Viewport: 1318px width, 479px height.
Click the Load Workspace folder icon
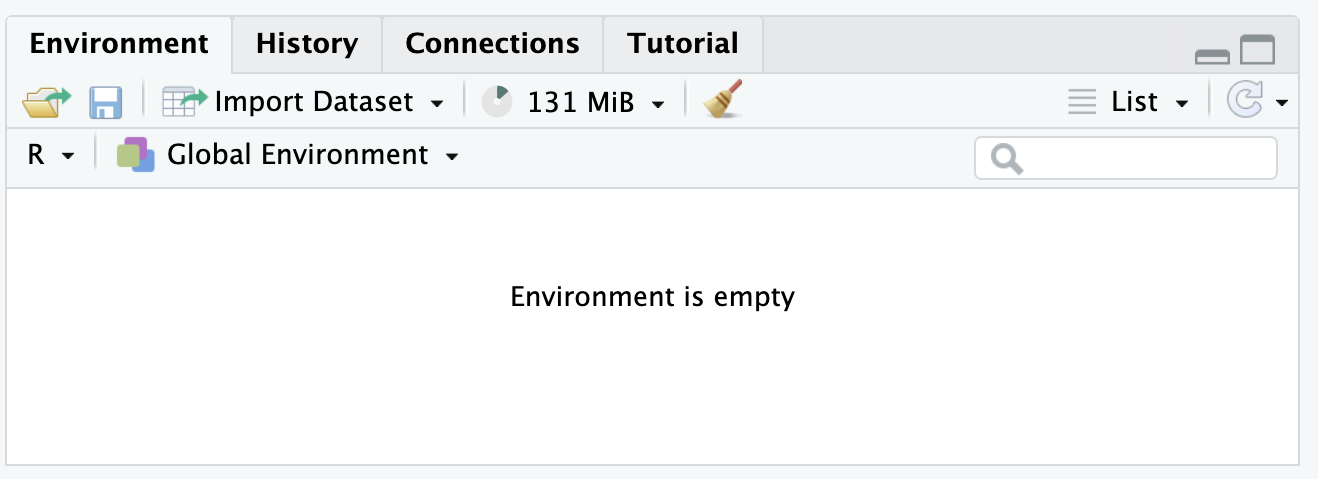tap(47, 102)
